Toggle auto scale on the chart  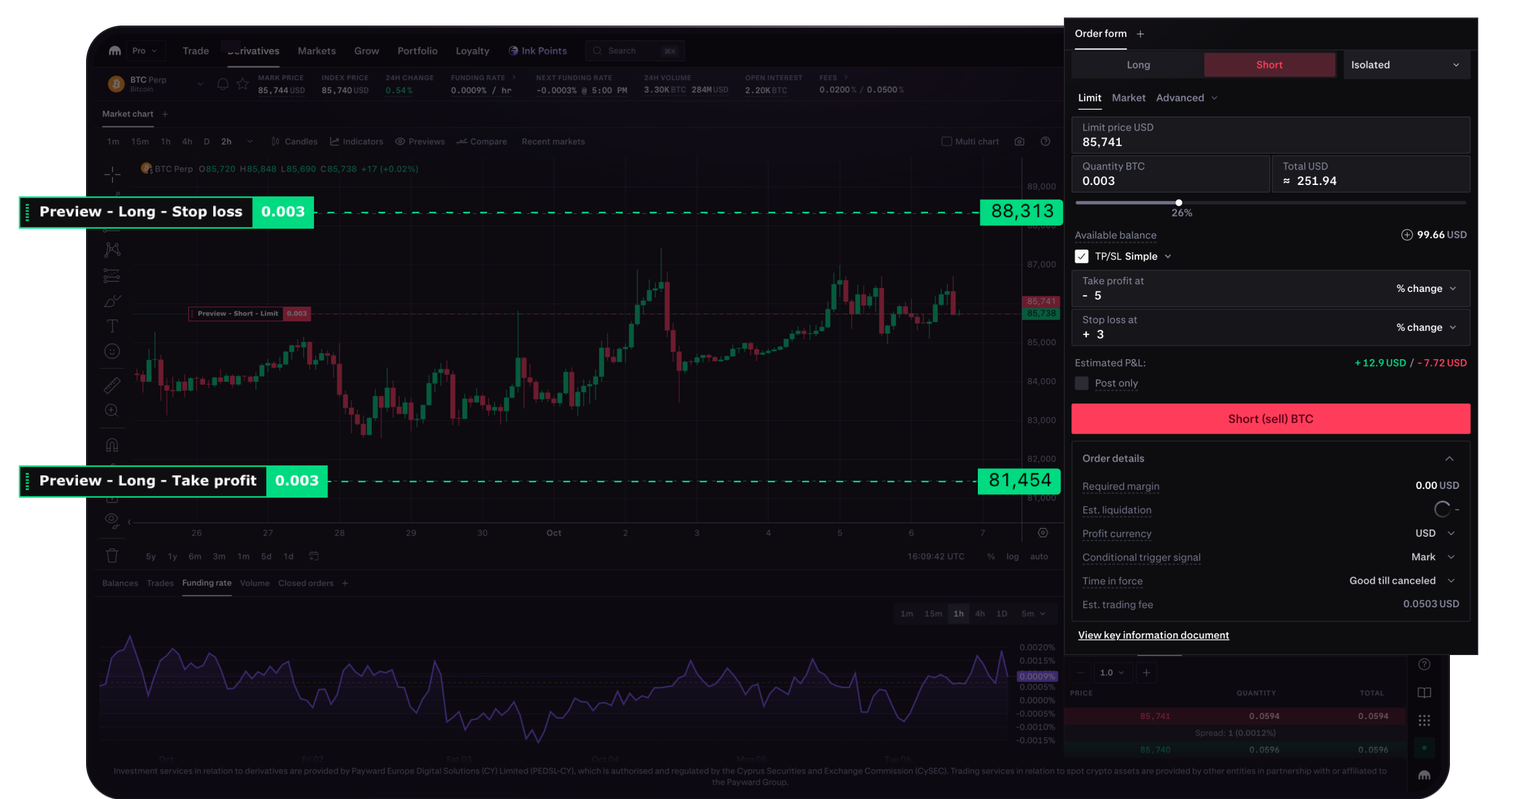click(x=1039, y=556)
